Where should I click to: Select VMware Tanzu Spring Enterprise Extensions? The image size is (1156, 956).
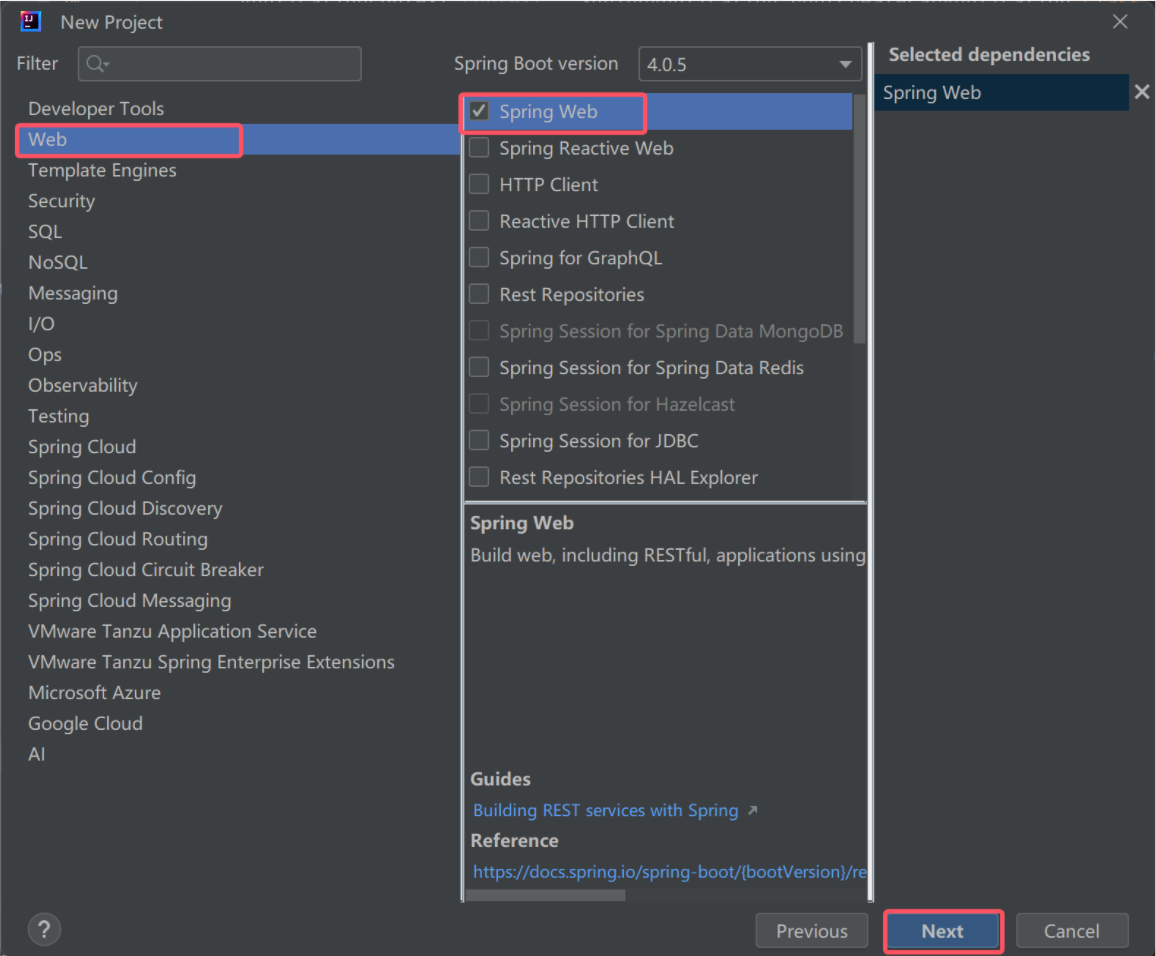[x=211, y=662]
